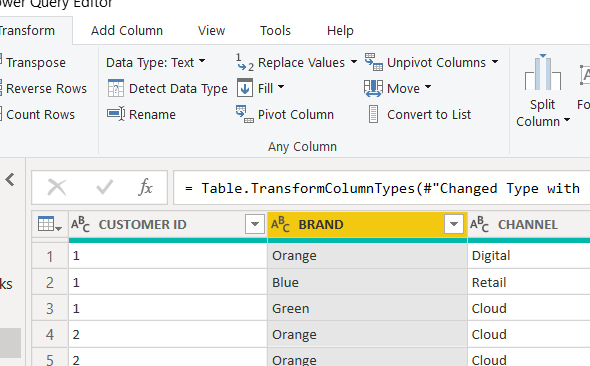Click the Reverse Rows button
590x366 pixels.
[x=44, y=88]
